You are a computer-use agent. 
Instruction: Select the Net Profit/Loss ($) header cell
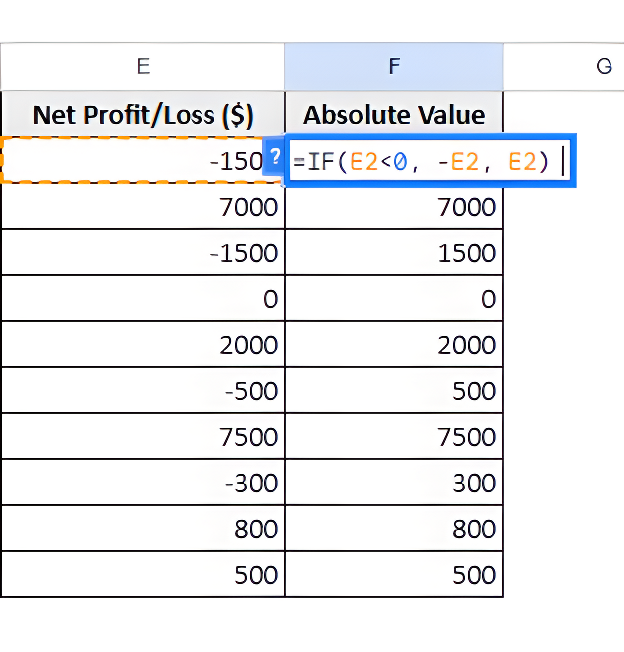click(143, 114)
